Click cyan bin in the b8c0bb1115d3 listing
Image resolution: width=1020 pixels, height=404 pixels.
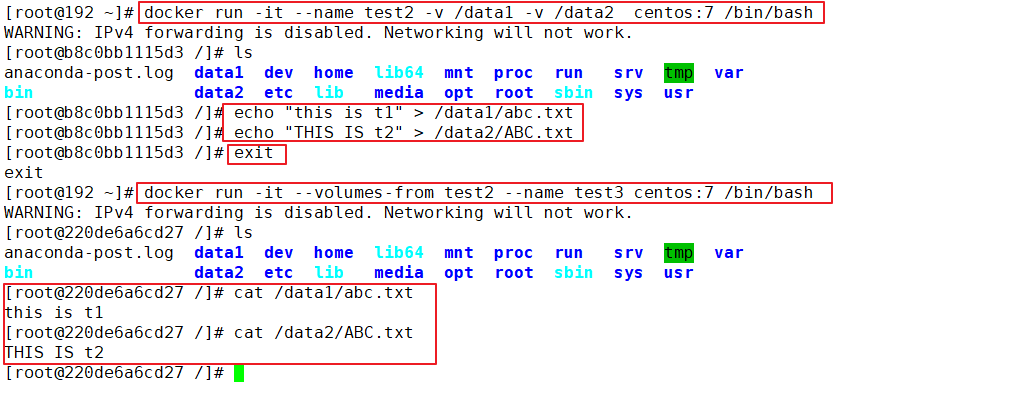point(19,93)
